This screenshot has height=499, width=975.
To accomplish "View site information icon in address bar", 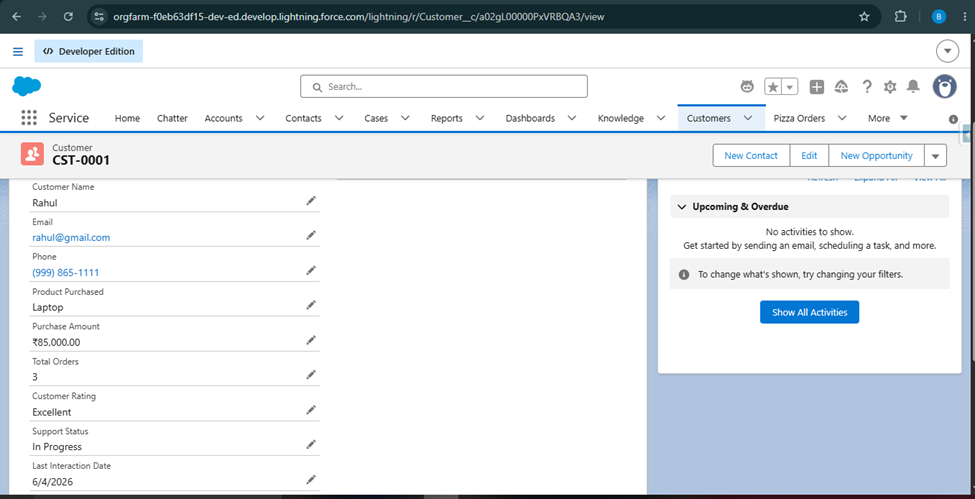I will (x=99, y=17).
